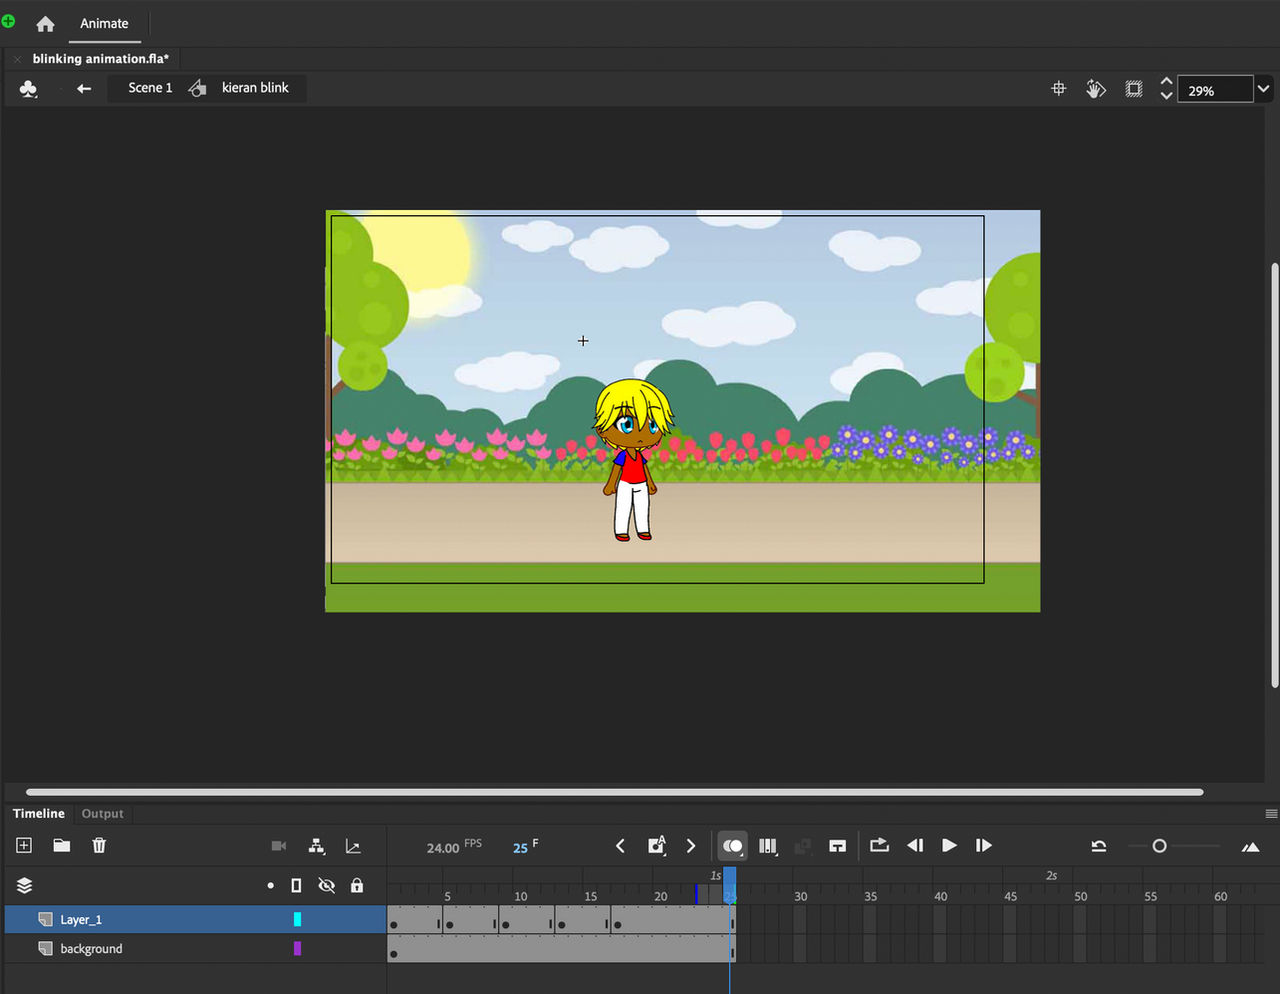
Task: Lock all layers with the padlock icon
Action: 357,886
